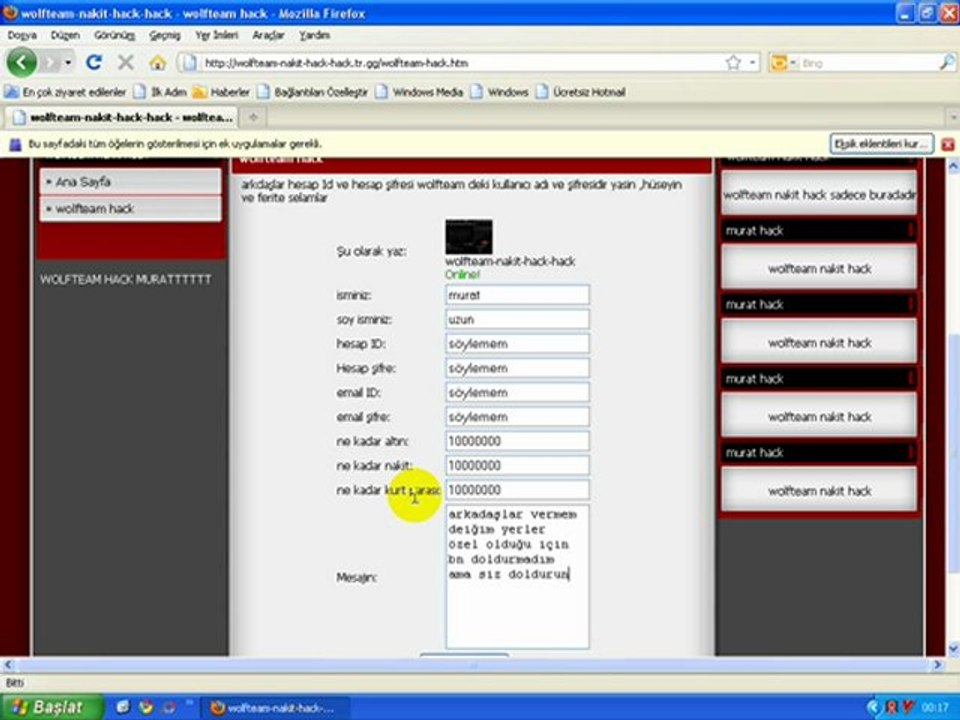Click the isminiz field containing murat

(x=517, y=295)
